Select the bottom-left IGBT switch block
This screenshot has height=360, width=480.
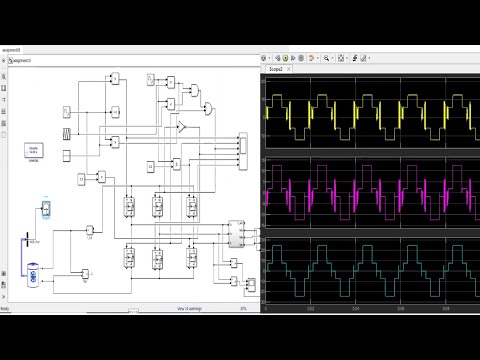pyautogui.click(x=129, y=258)
